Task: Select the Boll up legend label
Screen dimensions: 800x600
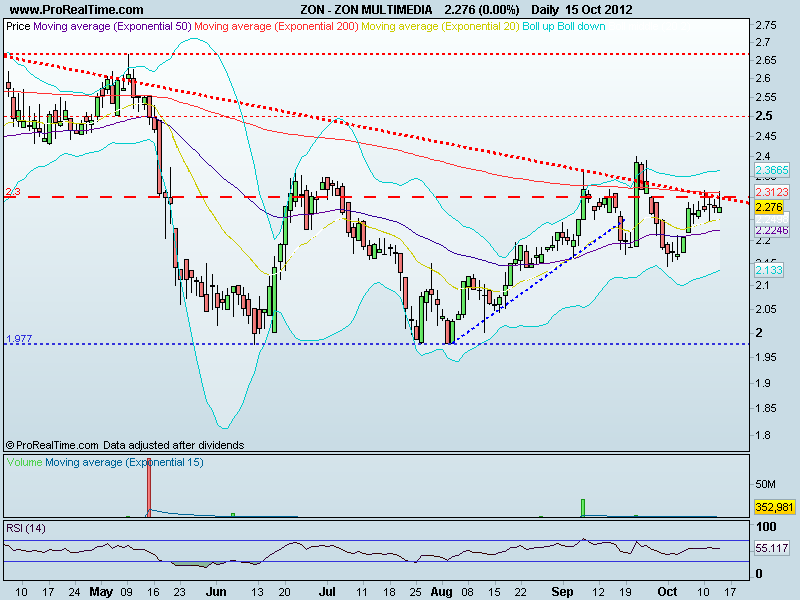Action: pos(538,26)
